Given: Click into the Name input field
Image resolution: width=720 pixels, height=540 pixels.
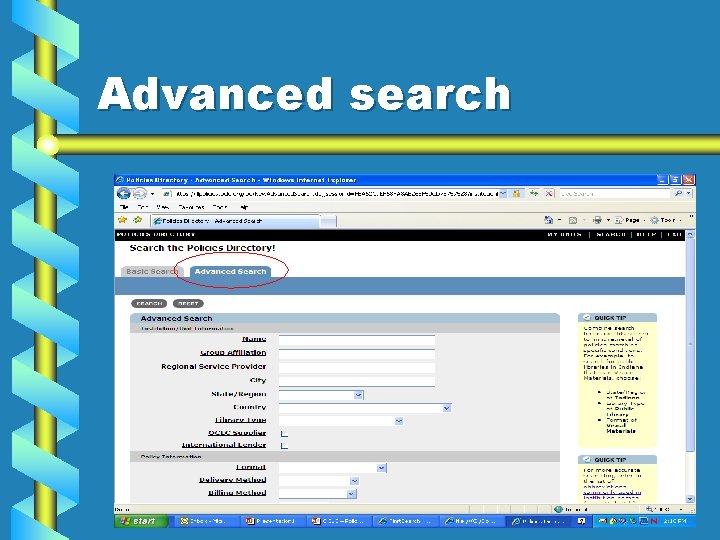Looking at the screenshot, I should 357,340.
